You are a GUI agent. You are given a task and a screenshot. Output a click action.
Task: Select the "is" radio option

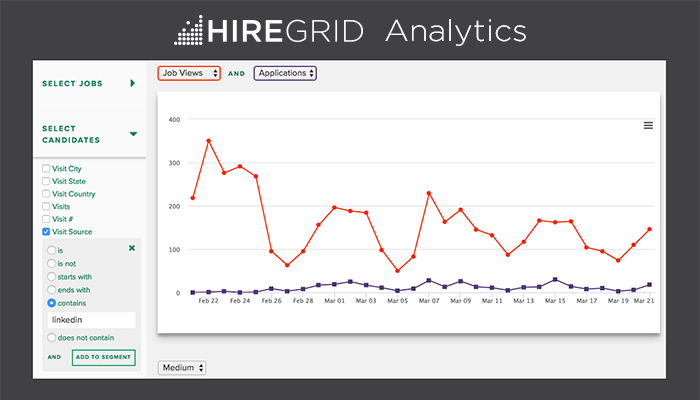point(52,250)
